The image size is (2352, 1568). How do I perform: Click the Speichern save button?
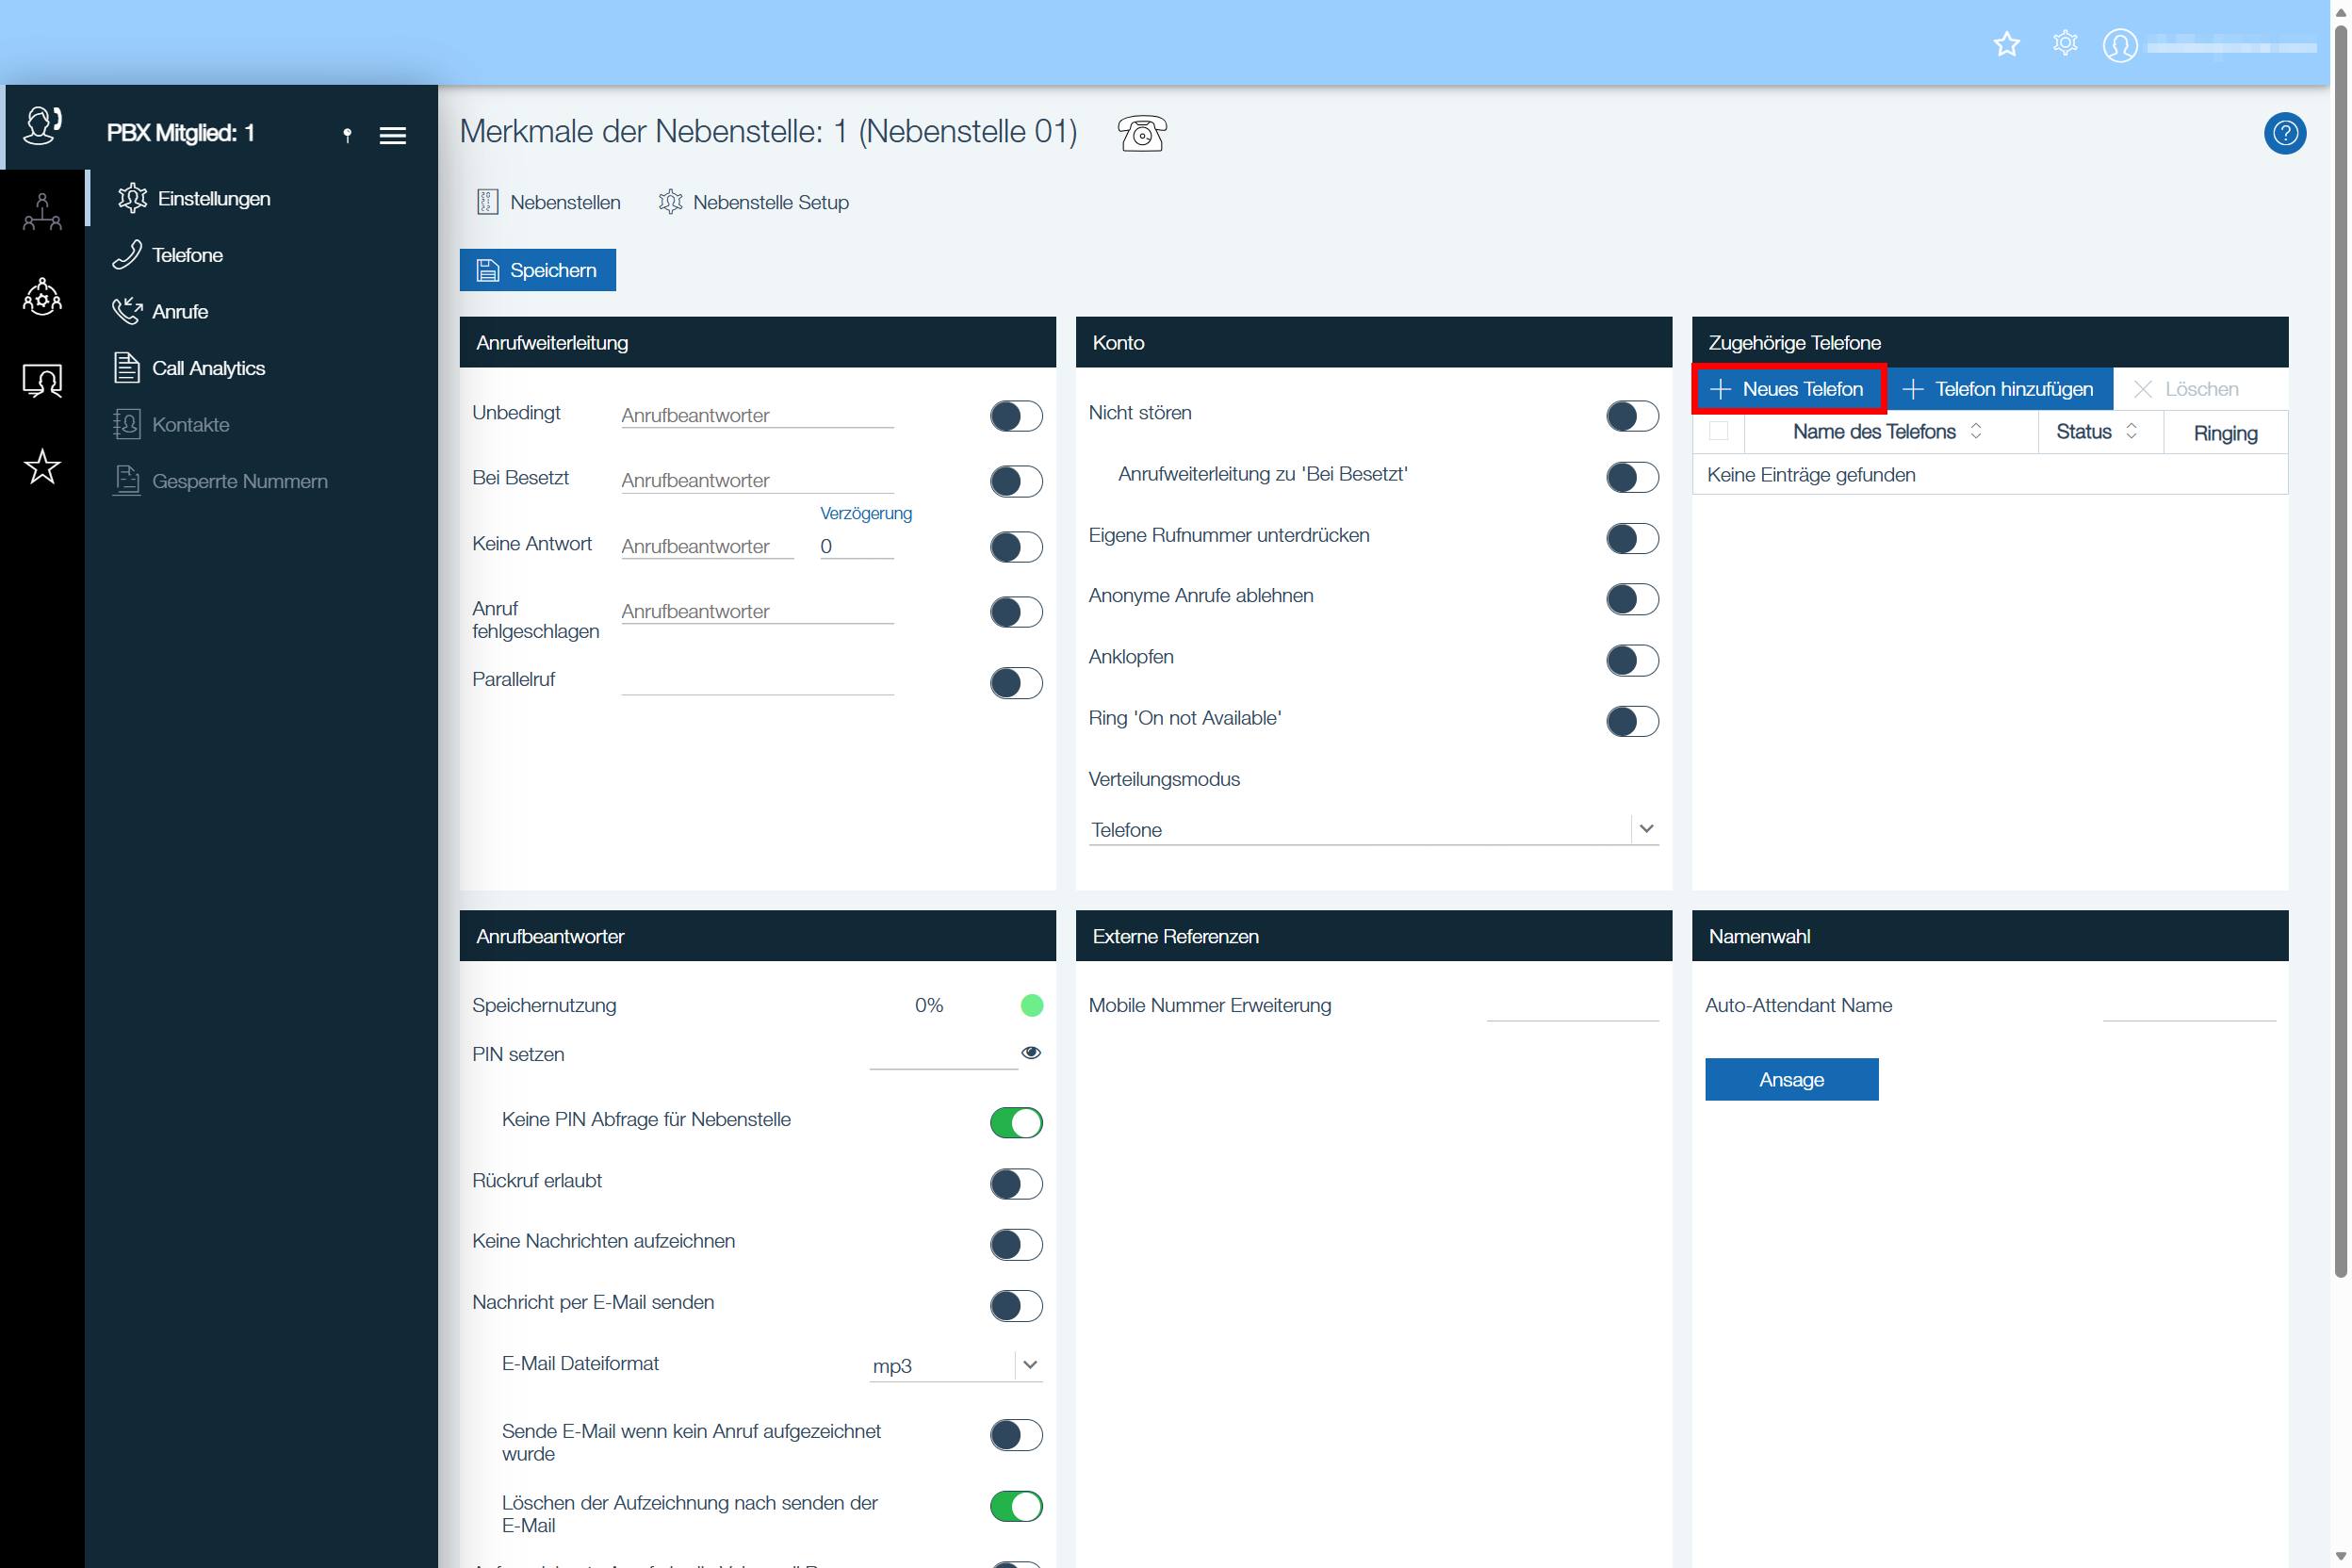537,270
